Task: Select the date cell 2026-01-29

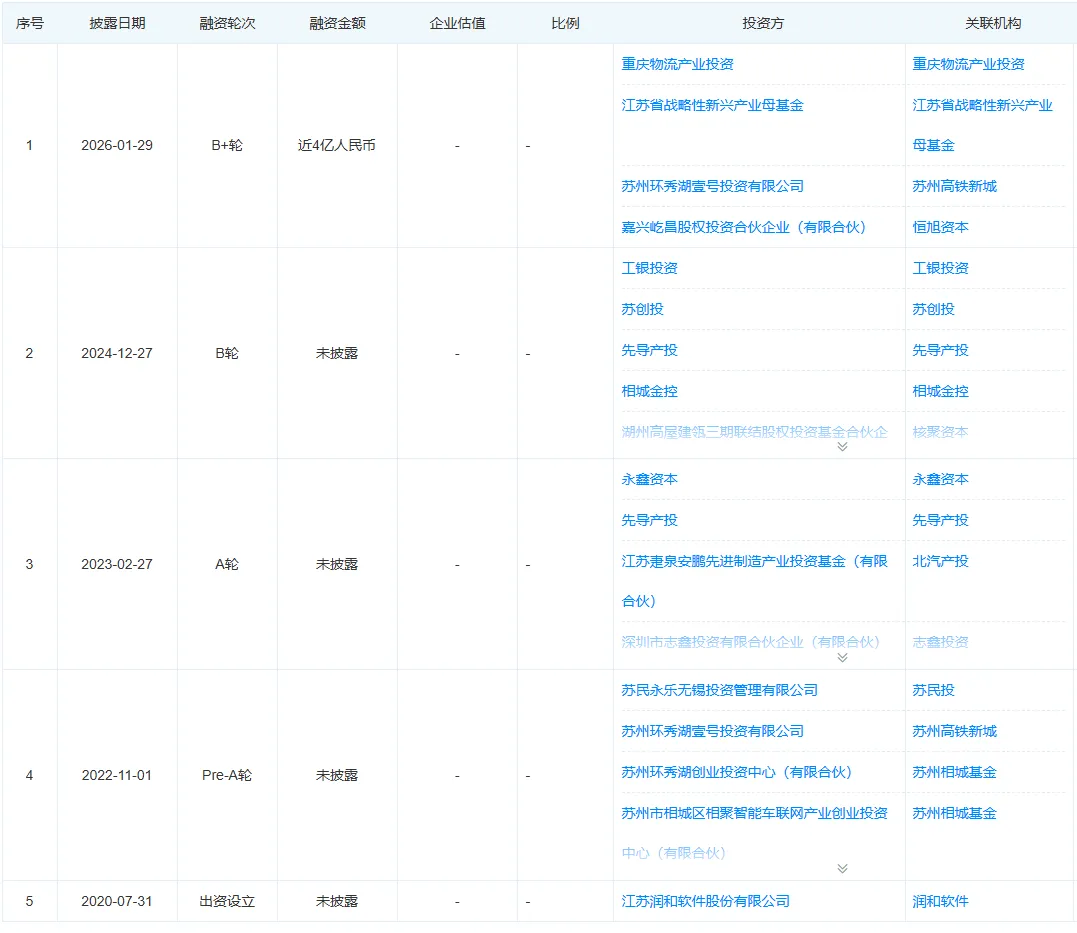Action: [117, 146]
